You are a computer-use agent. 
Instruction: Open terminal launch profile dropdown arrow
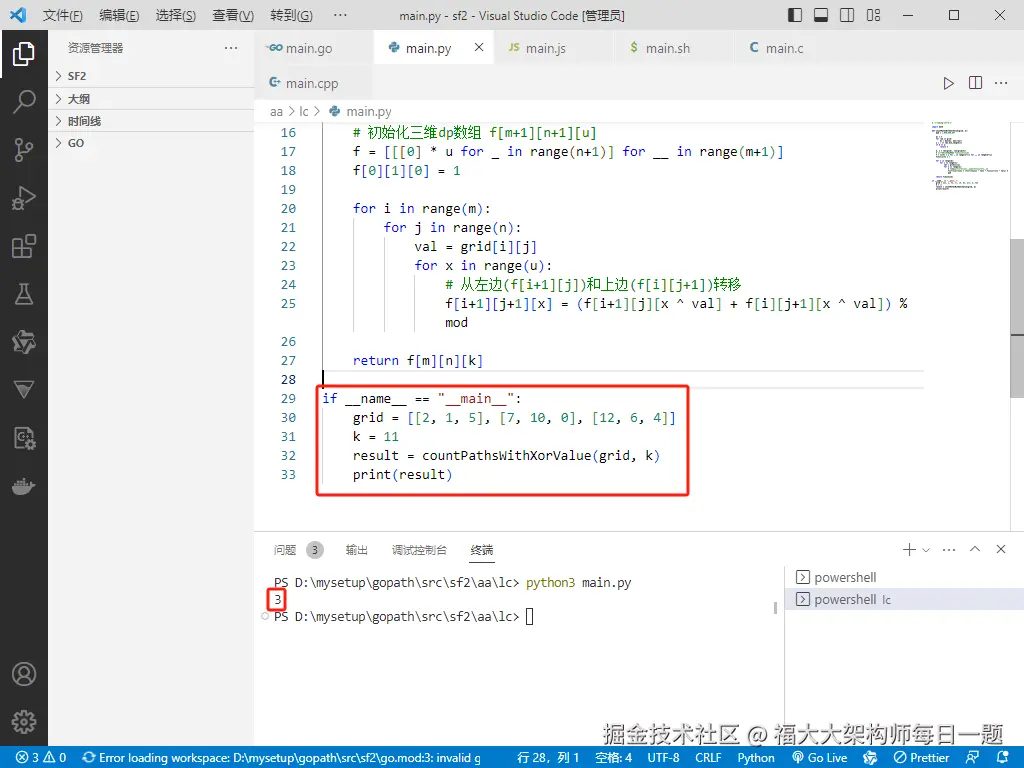point(925,550)
